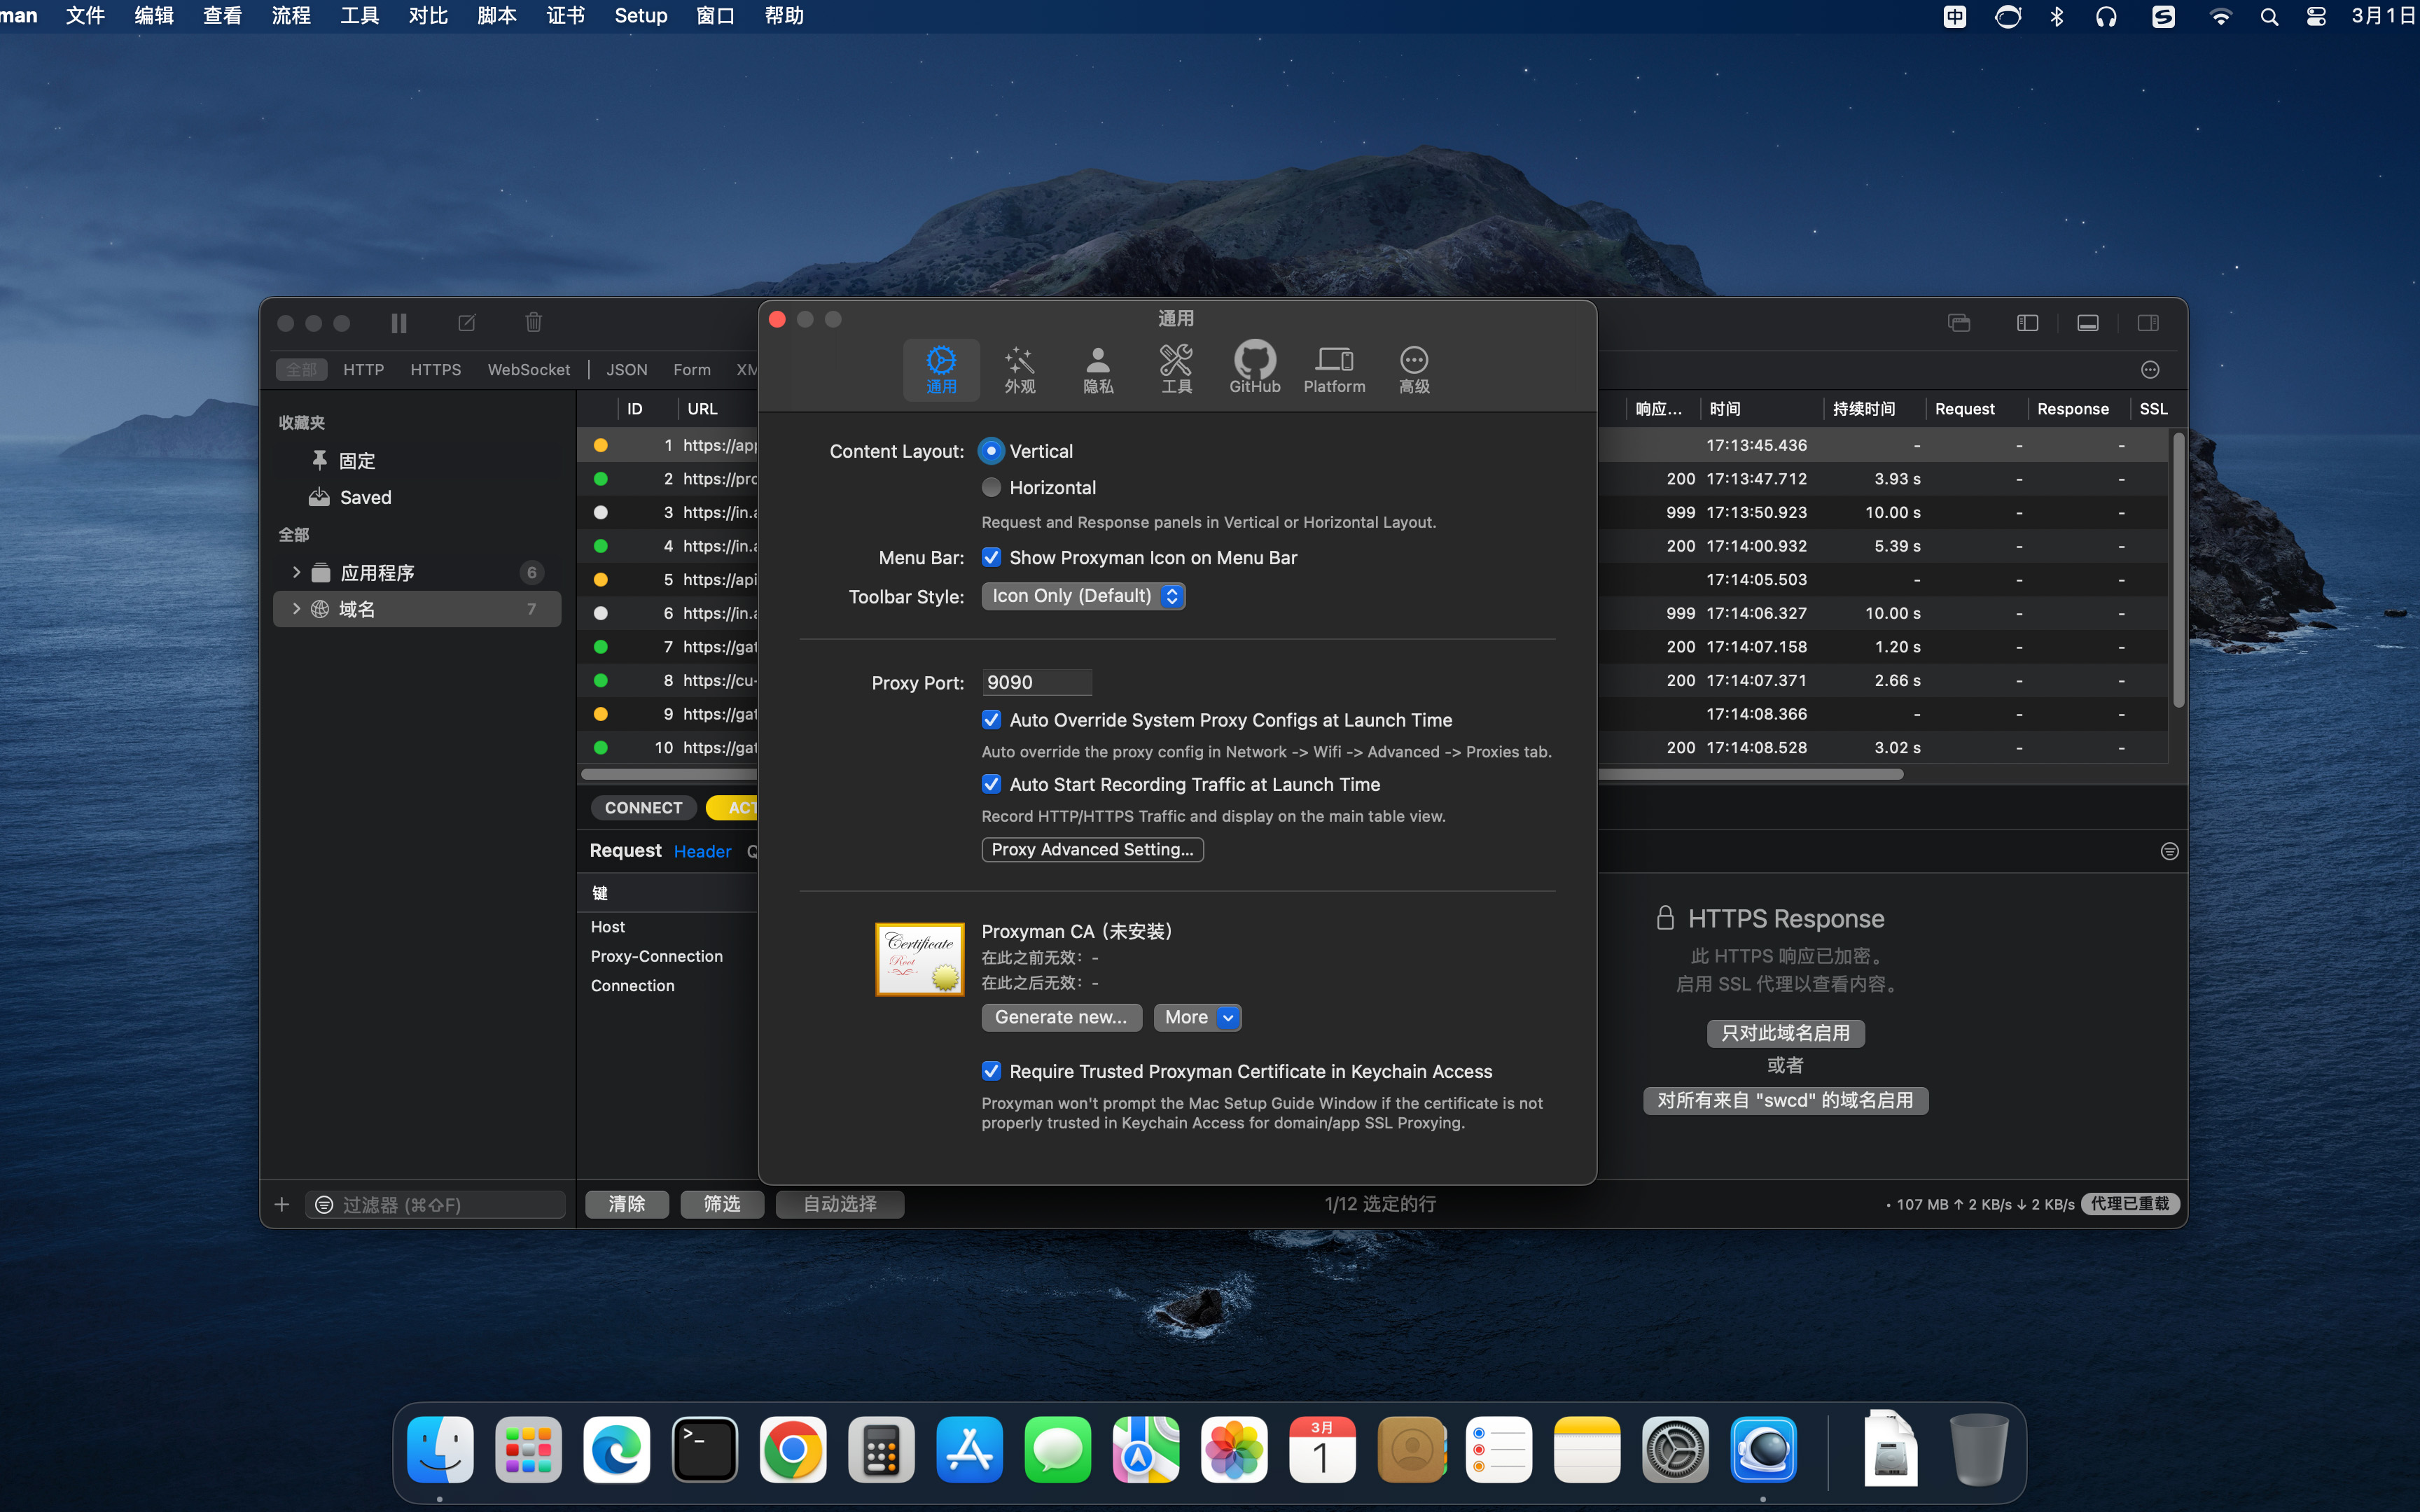Image resolution: width=2420 pixels, height=1512 pixels.
Task: Open the 工具 menu in the menu bar
Action: pyautogui.click(x=359, y=16)
